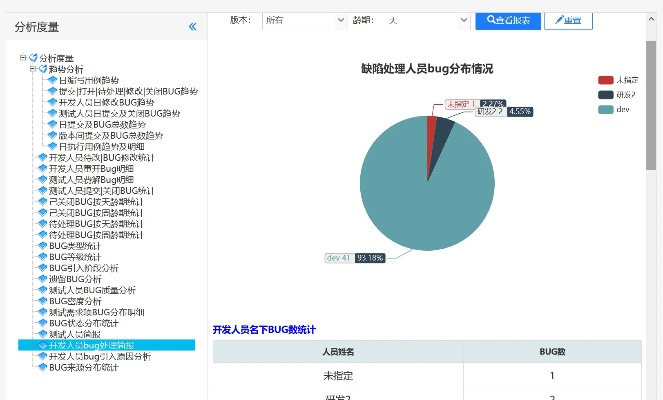Click the icon beside BUG密度分析

pos(42,301)
